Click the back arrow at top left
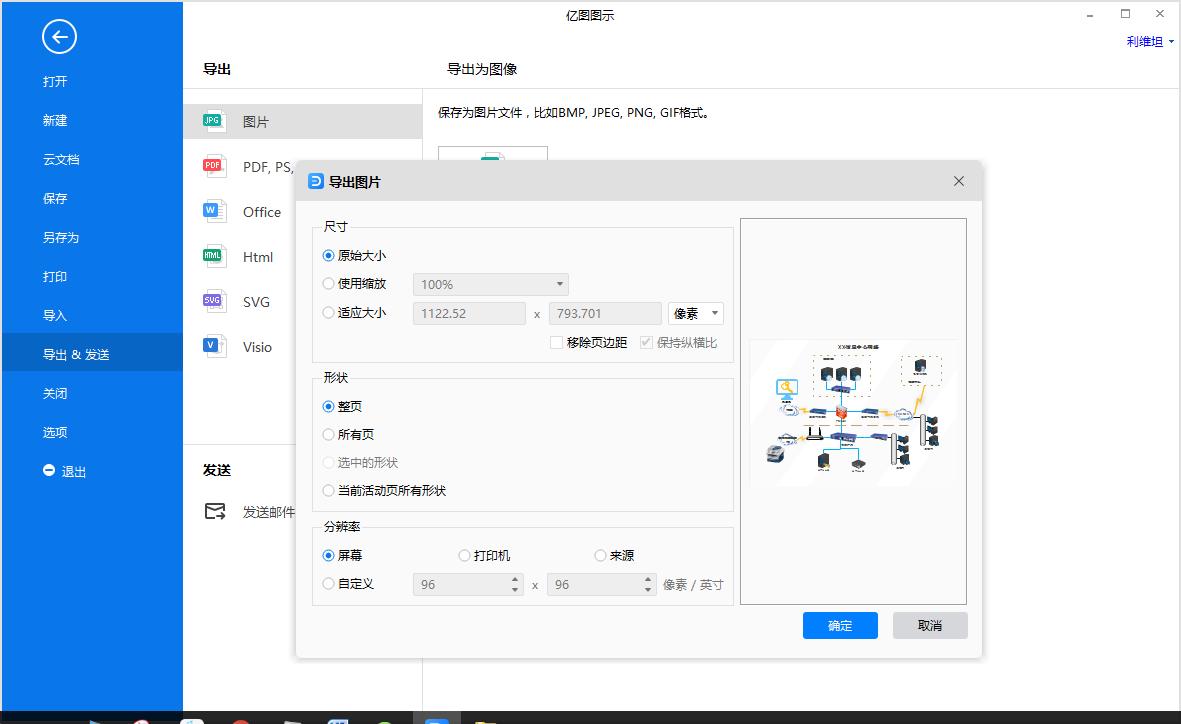This screenshot has width=1181, height=724. 59,36
